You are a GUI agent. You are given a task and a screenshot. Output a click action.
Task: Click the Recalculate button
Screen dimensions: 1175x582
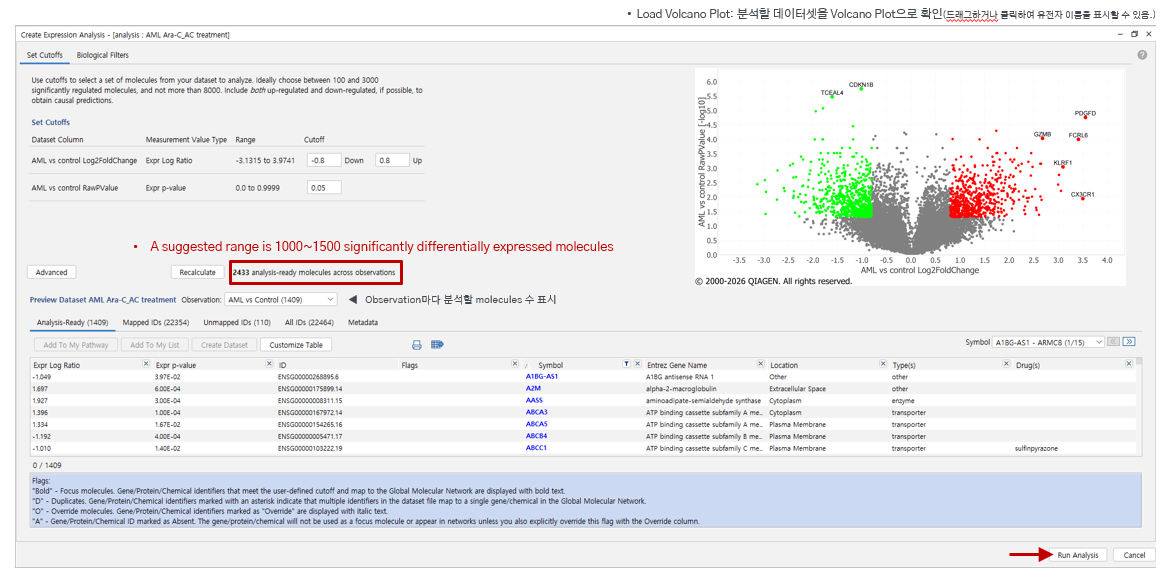tap(198, 273)
